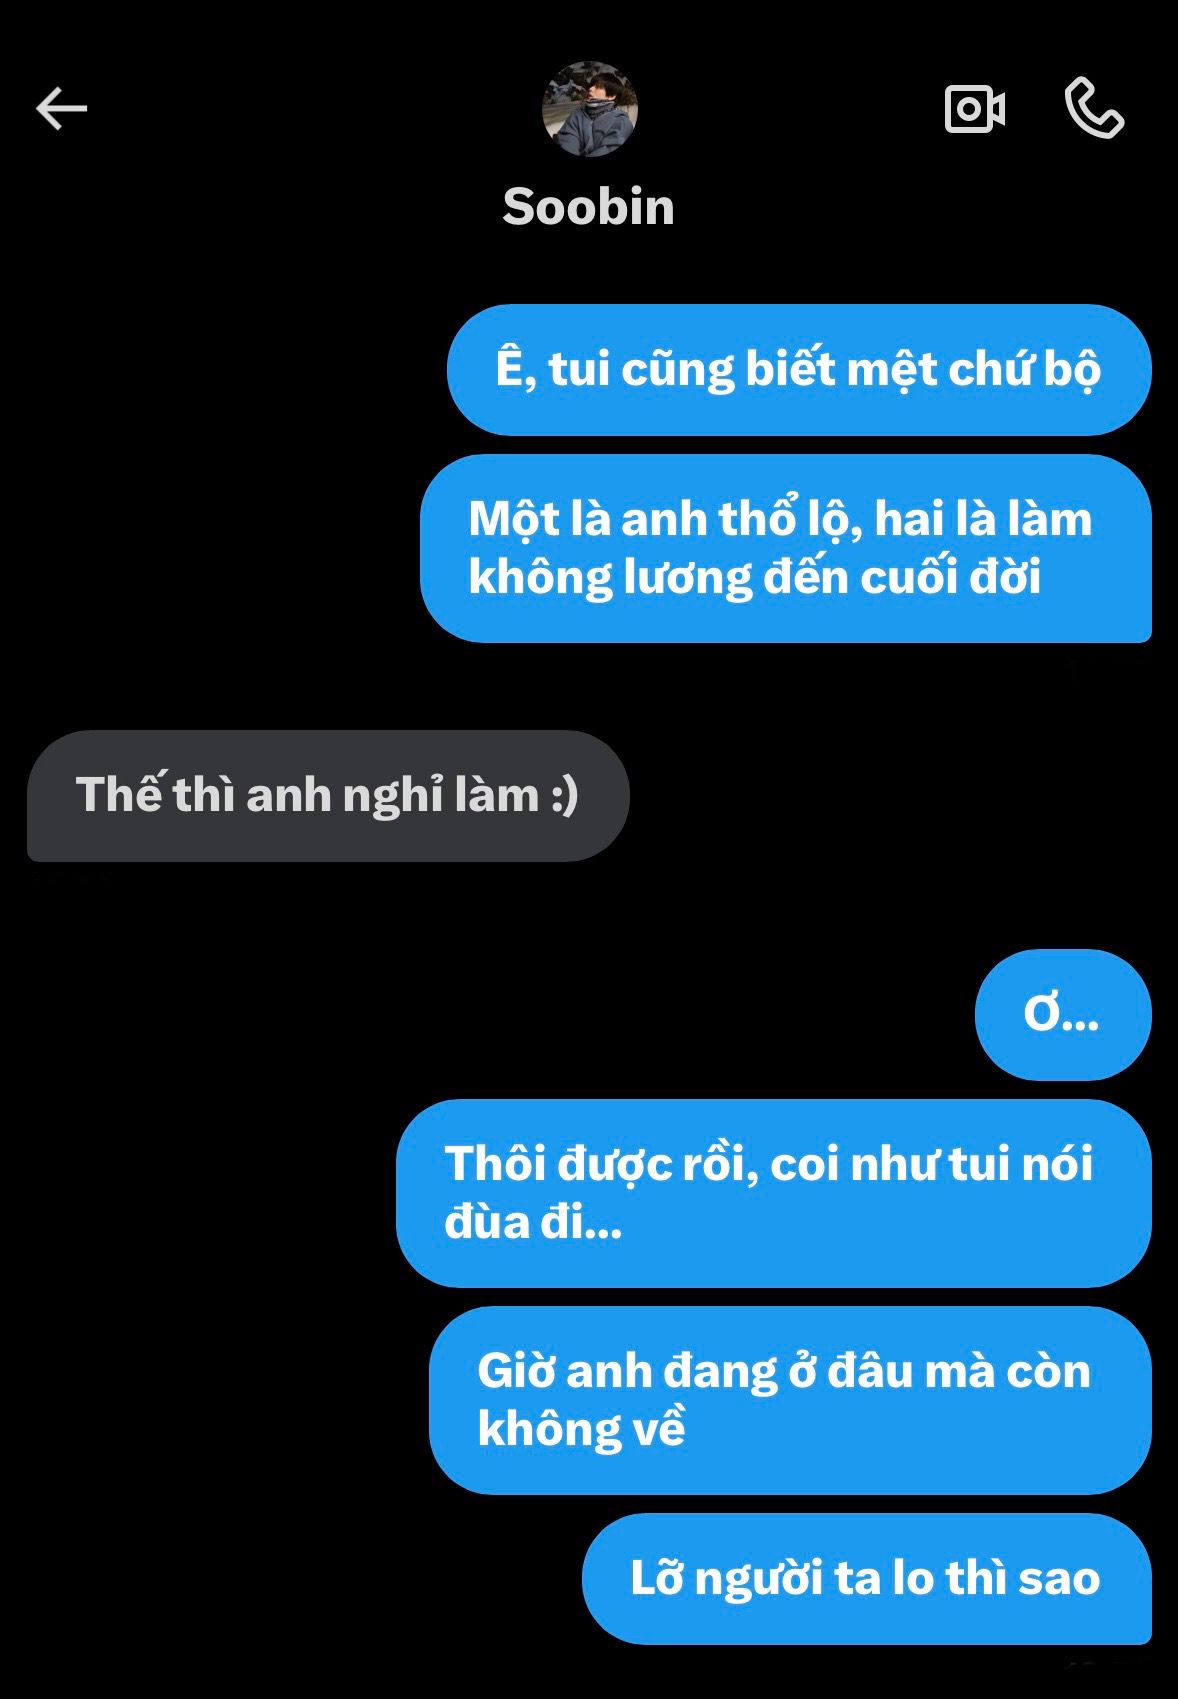The height and width of the screenshot is (1699, 1178).
Task: Tap "không về" line in the message bubble
Action: click(581, 1428)
